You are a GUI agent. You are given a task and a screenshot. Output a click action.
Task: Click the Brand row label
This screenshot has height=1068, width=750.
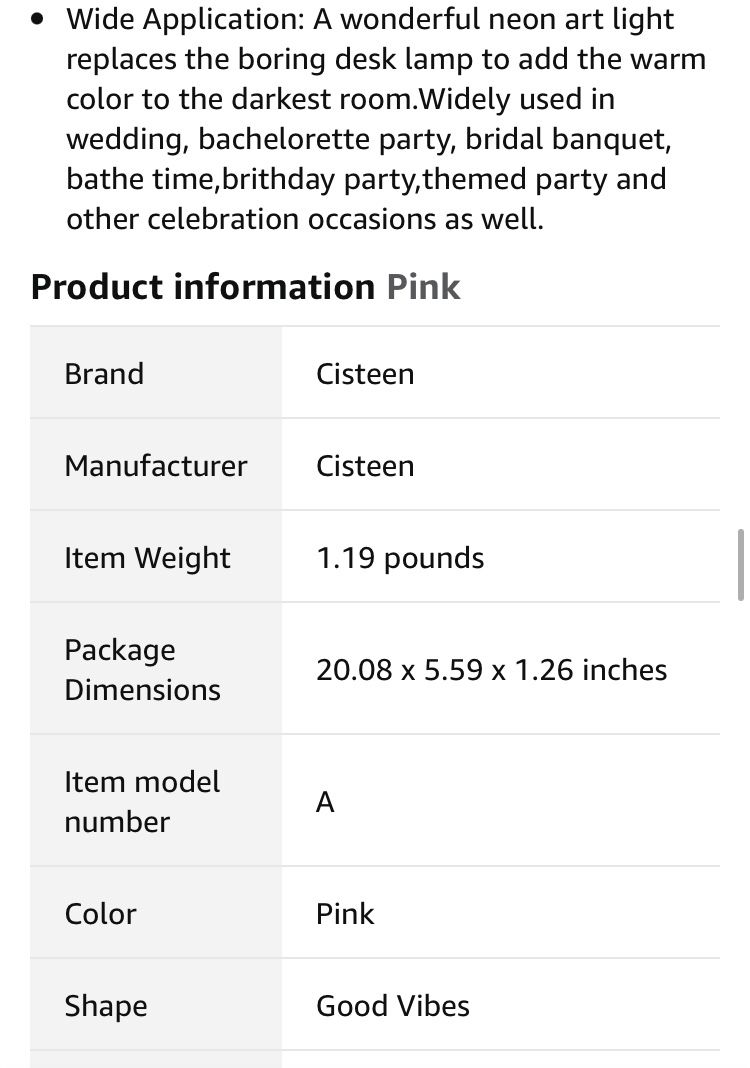(104, 374)
